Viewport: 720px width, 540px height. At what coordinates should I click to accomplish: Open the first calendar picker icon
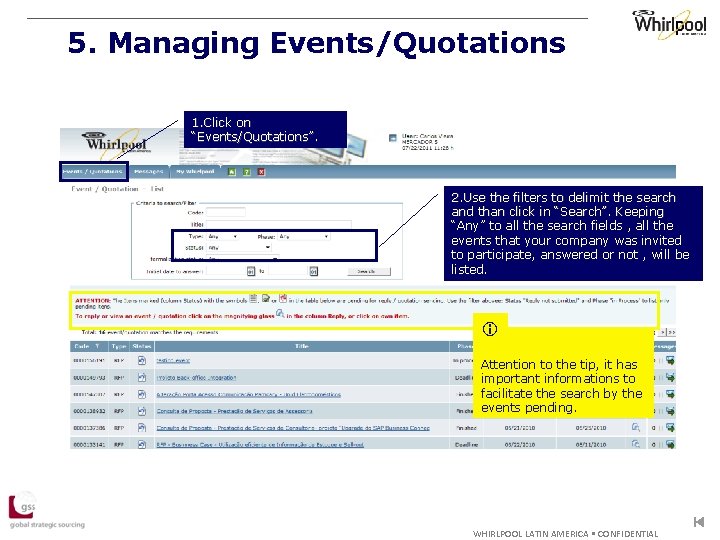pos(251,271)
